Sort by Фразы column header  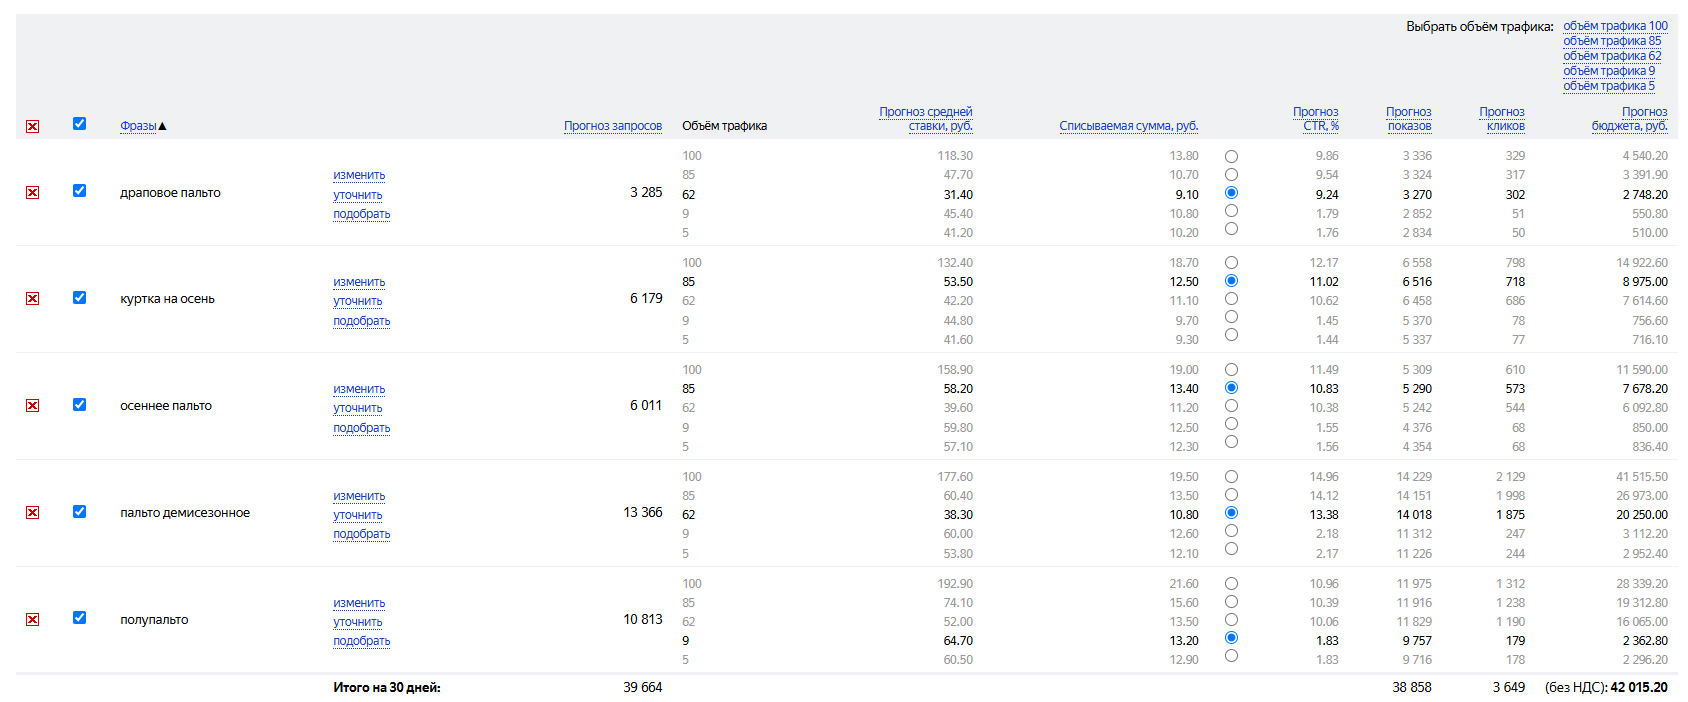tap(138, 126)
